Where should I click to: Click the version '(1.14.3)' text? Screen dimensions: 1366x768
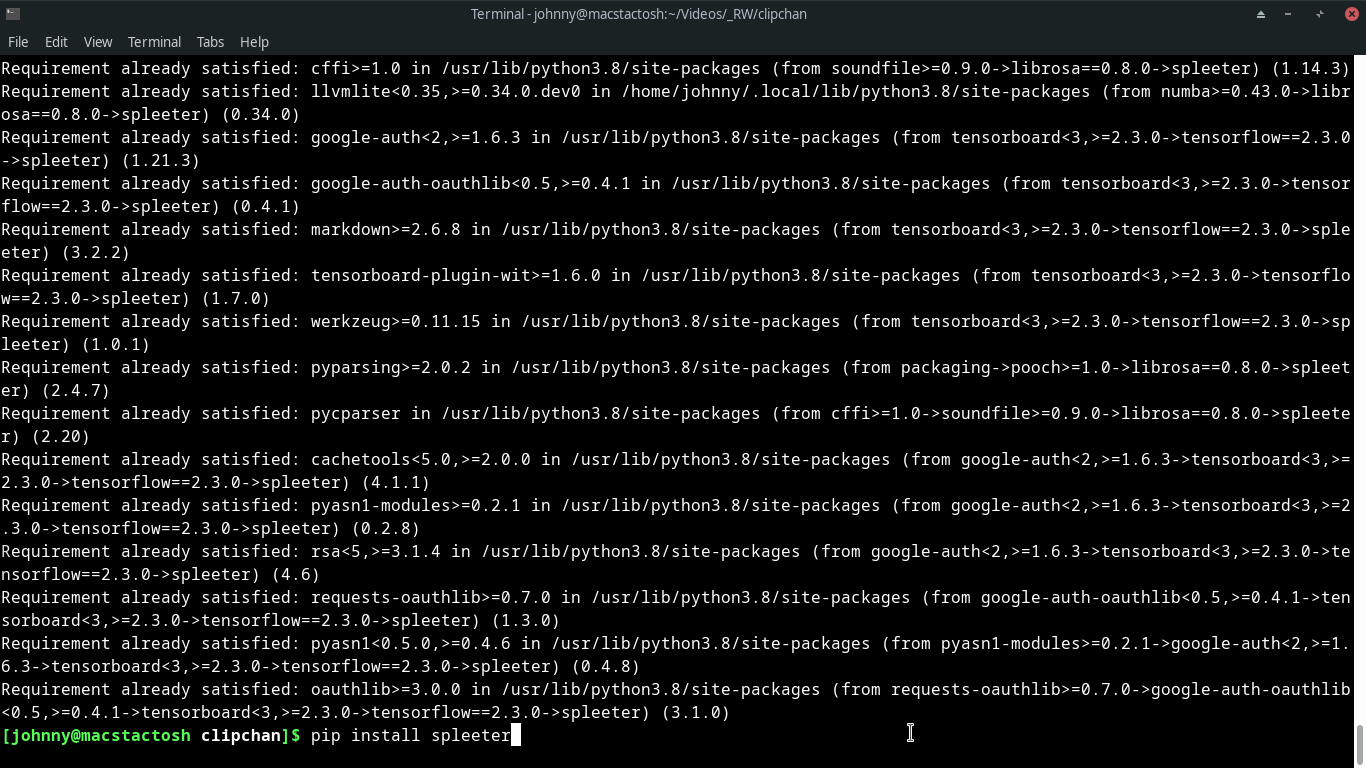(x=1311, y=69)
